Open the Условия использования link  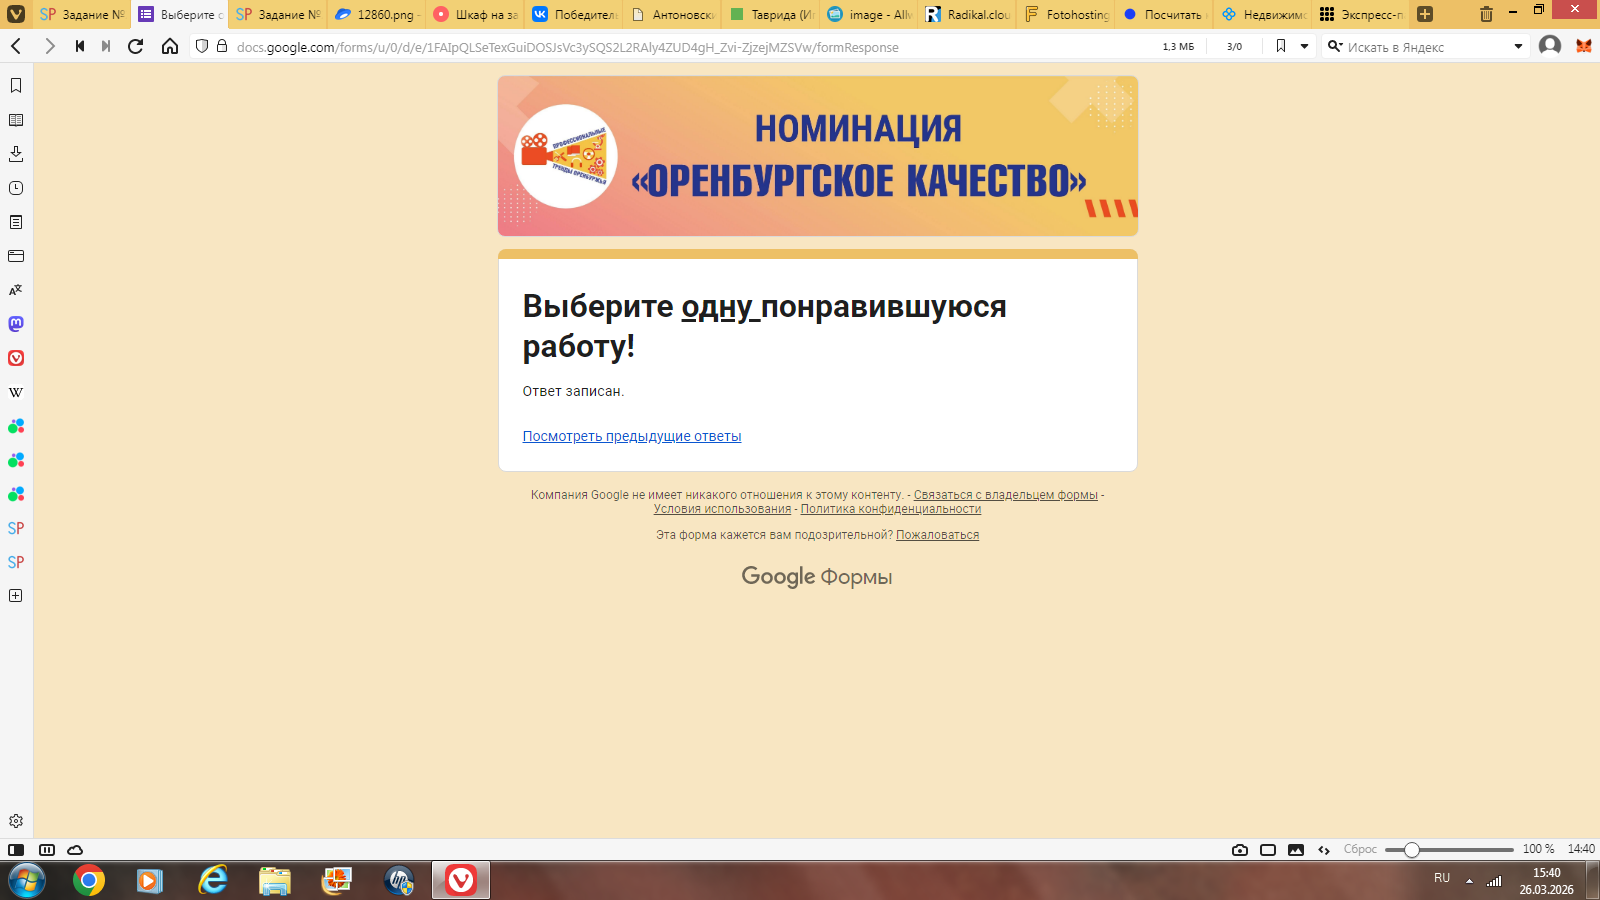[722, 509]
